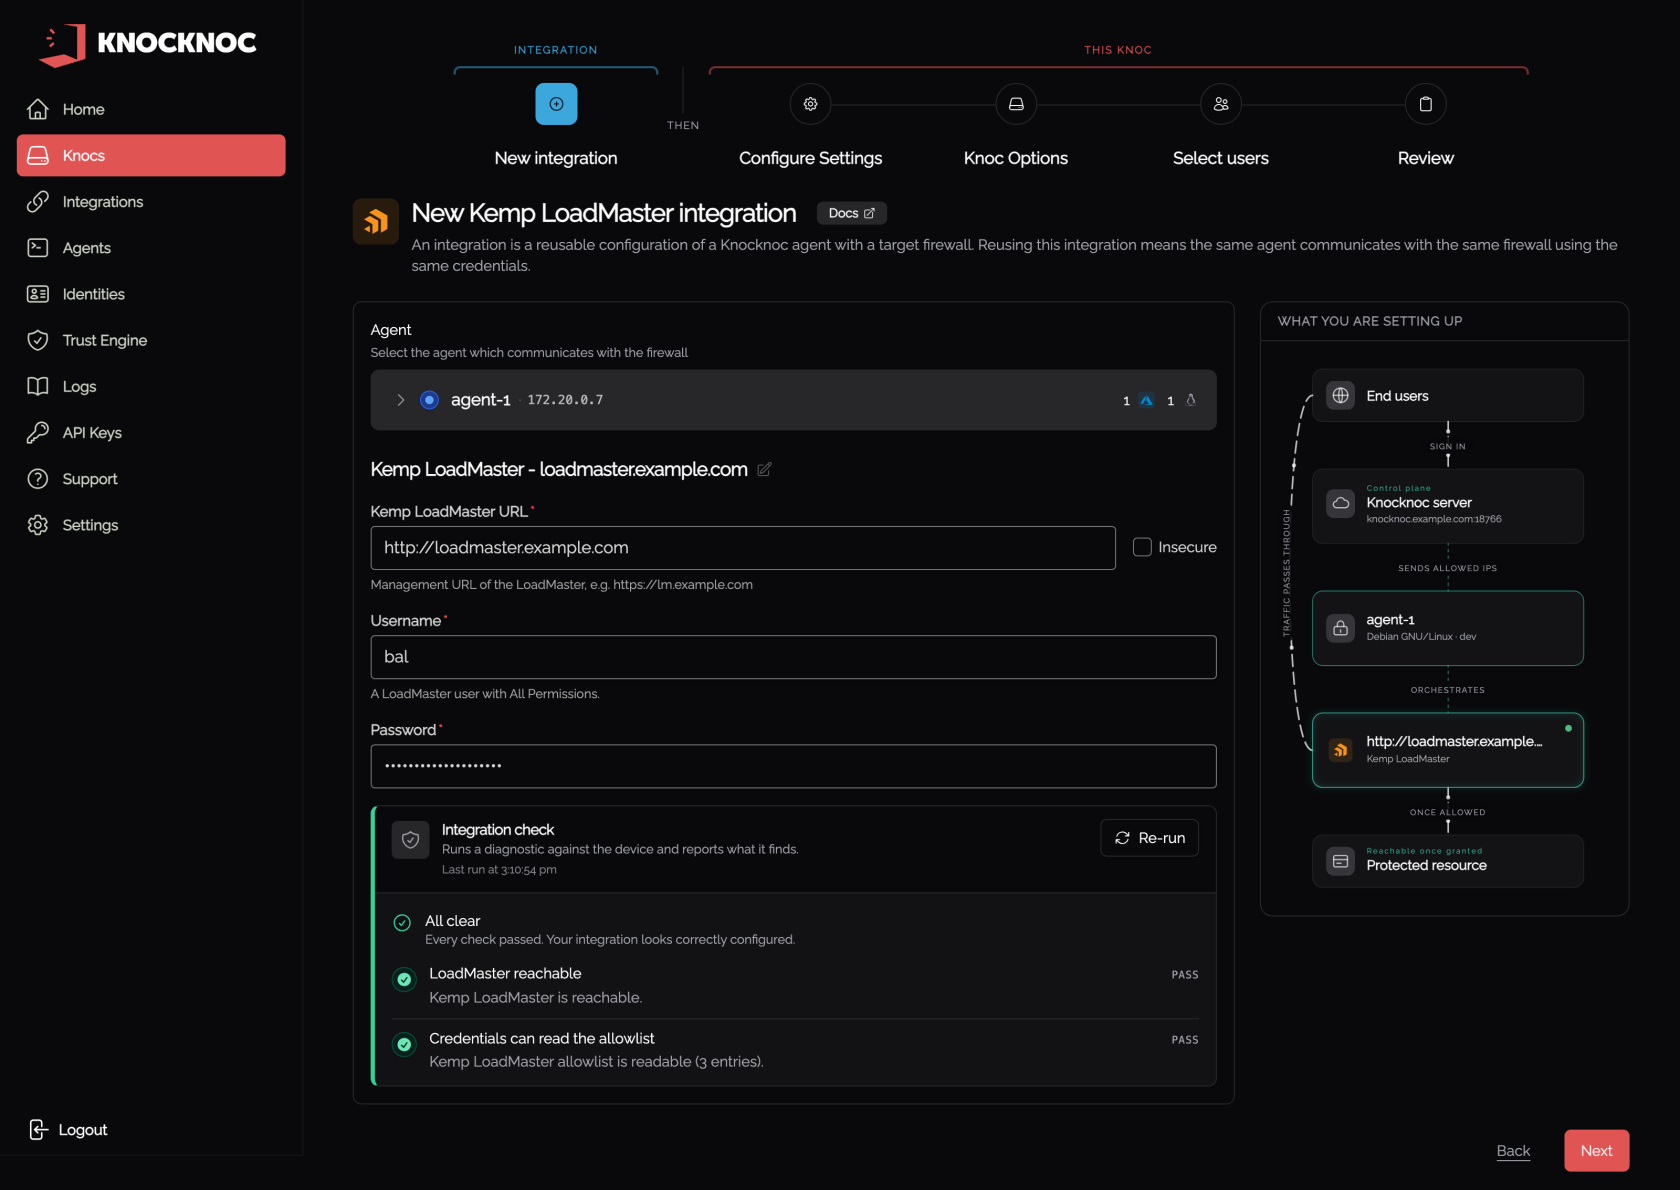Toggle the Insecure checkbox

point(1142,547)
